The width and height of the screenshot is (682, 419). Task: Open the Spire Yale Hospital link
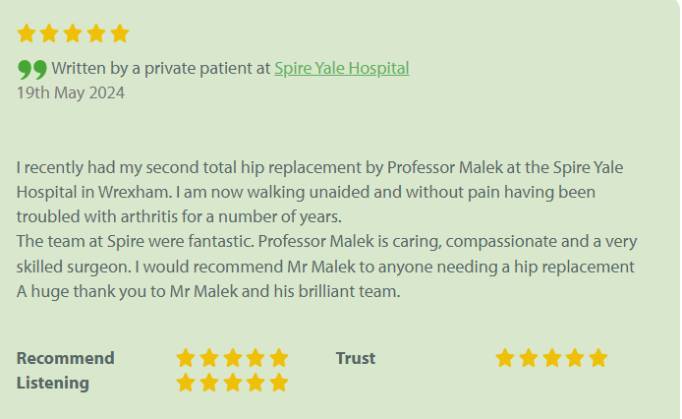click(341, 68)
